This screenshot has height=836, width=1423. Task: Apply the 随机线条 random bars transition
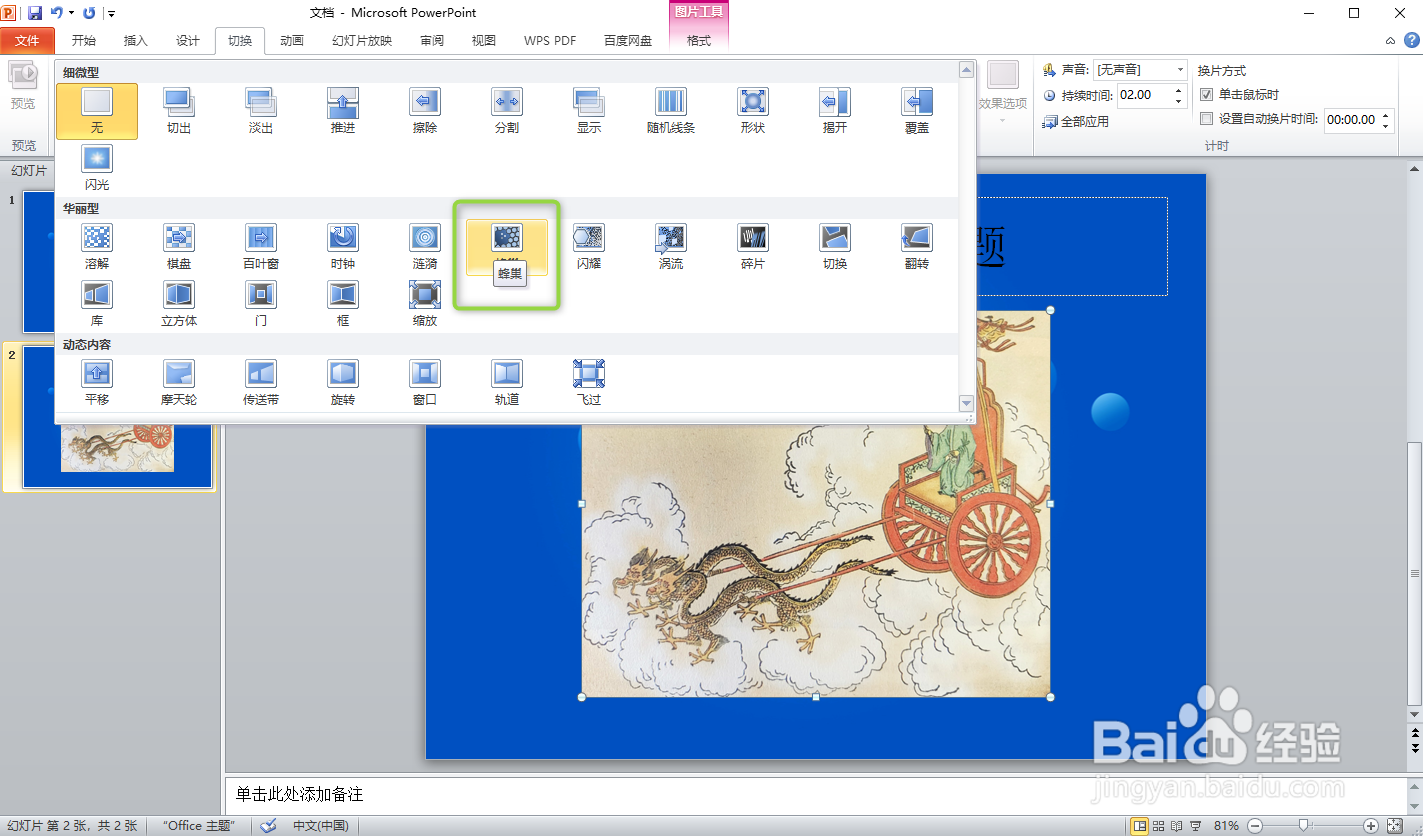[671, 111]
